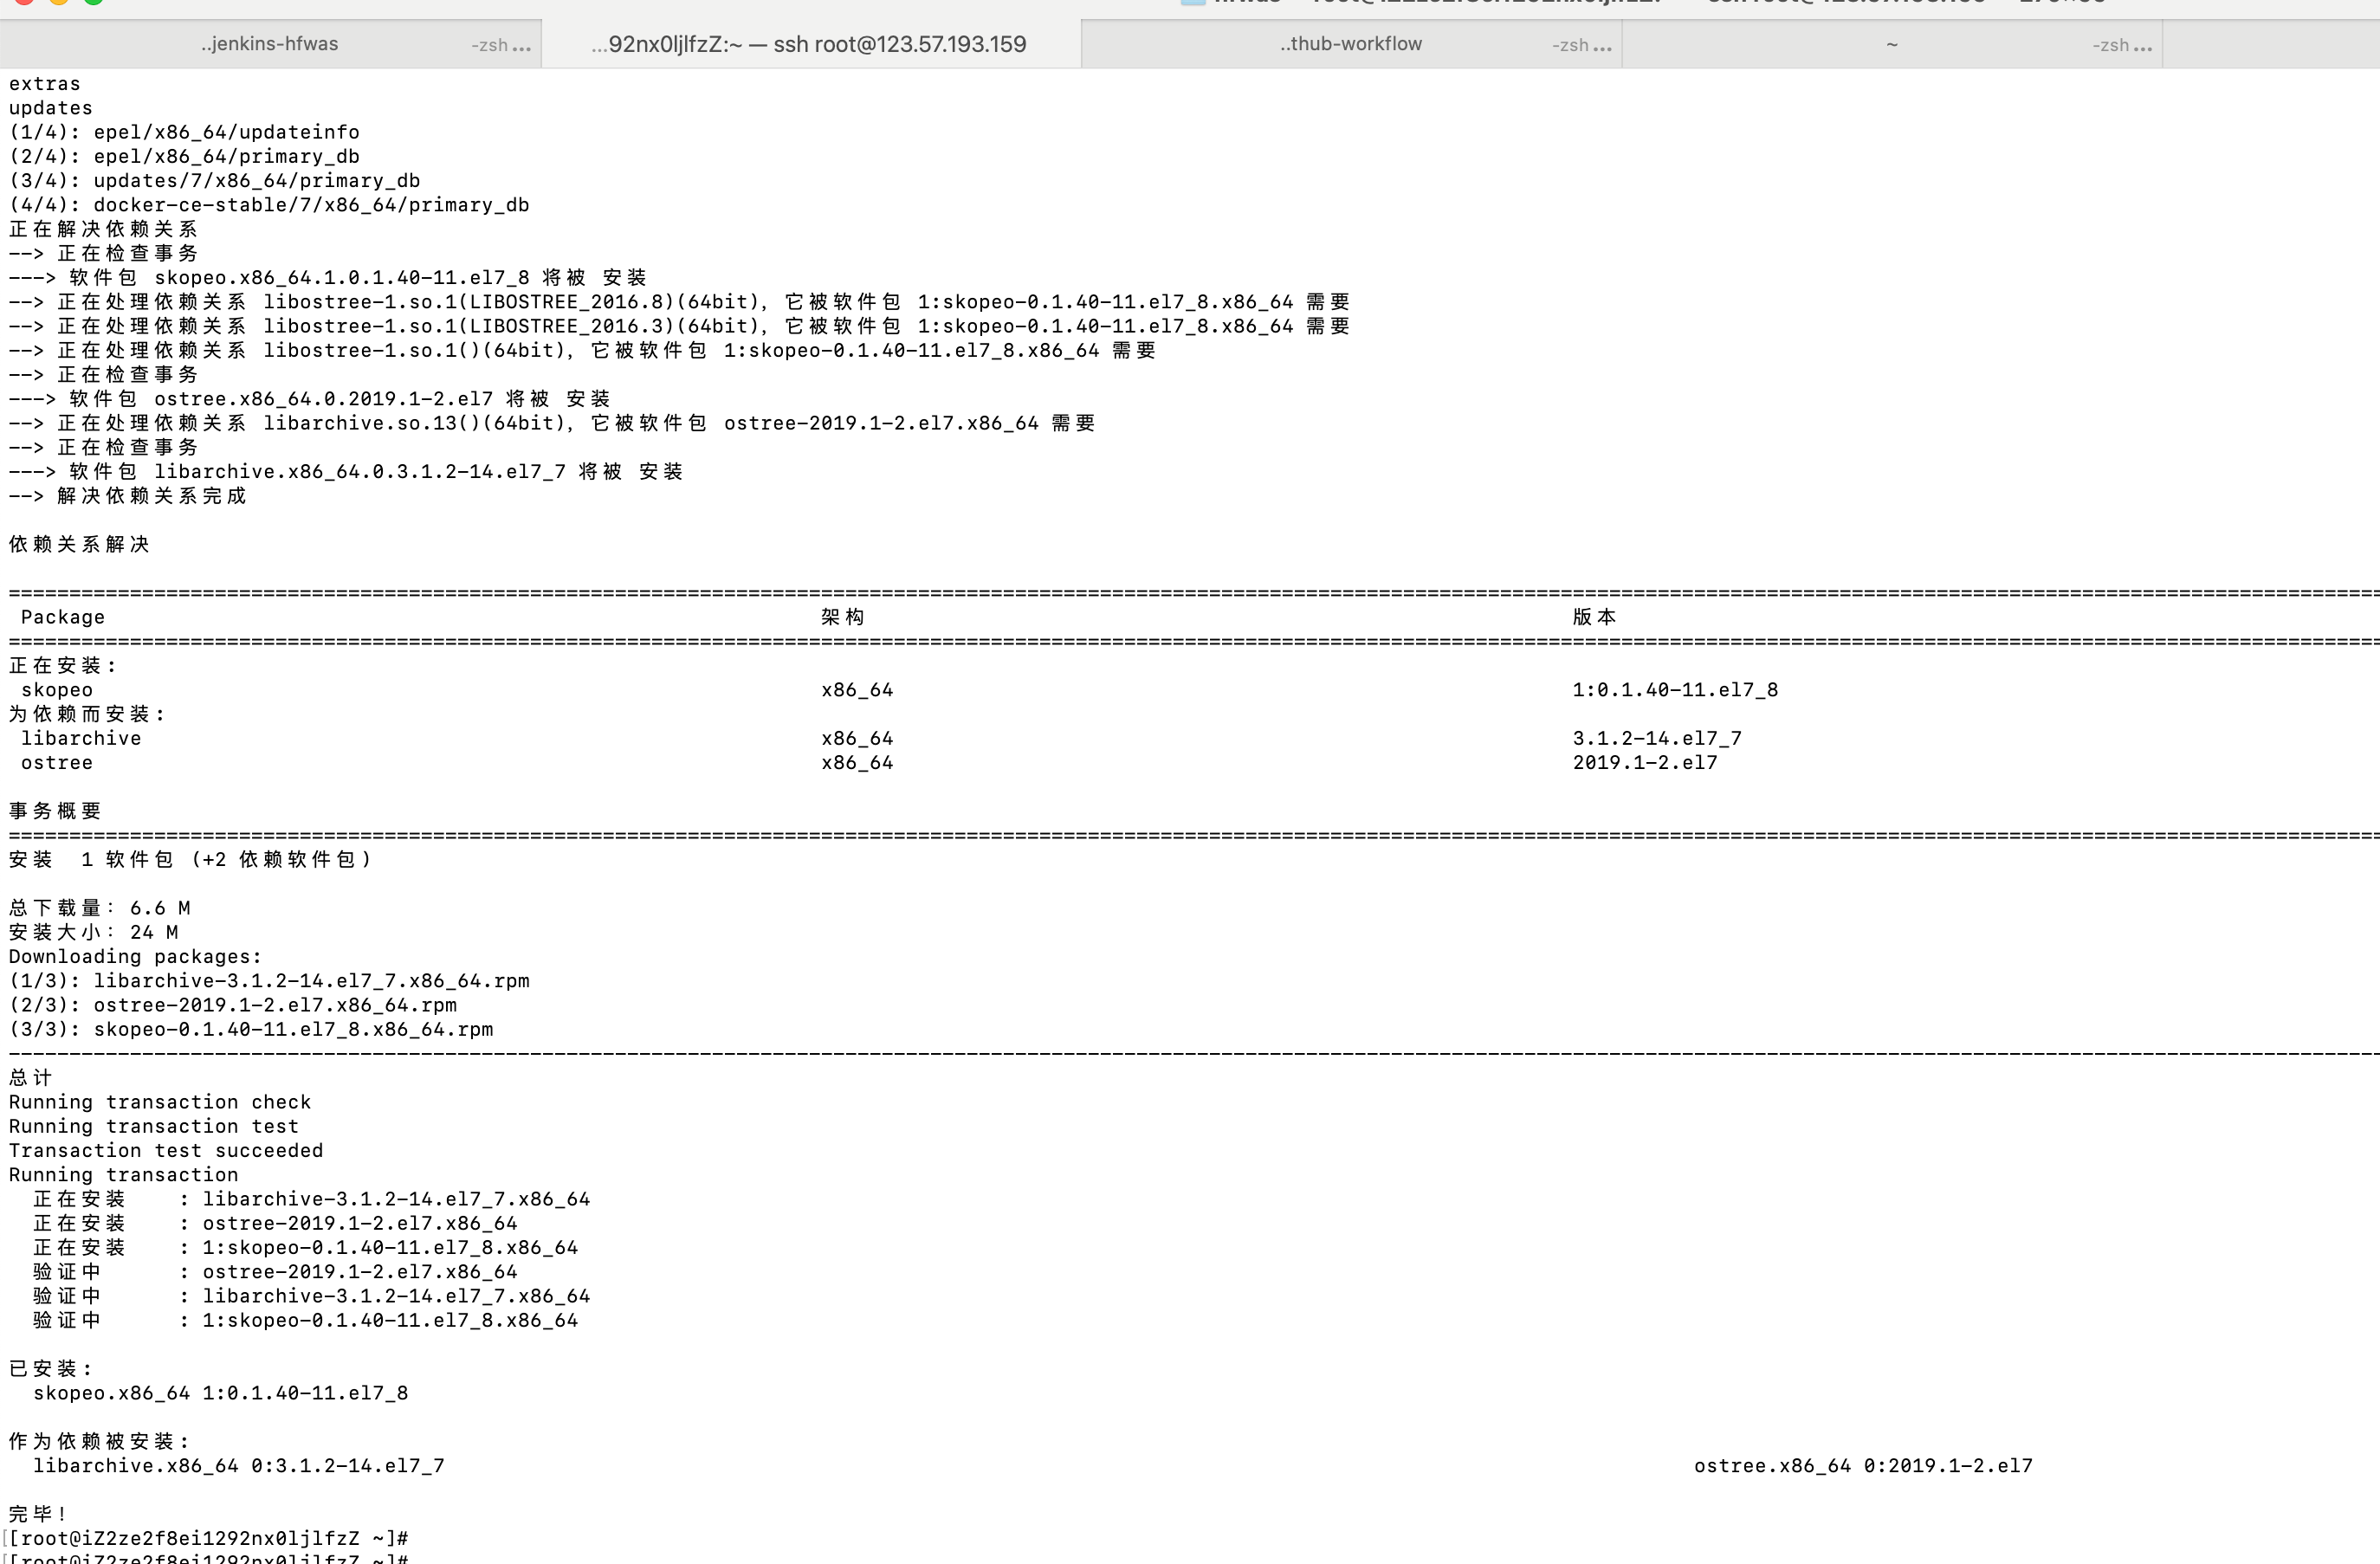This screenshot has height=1564, width=2380.
Task: Click the '(3/3): skopeo-0.1.40-11.el7_8.x86_64.rpm' line
Action: 251,1029
